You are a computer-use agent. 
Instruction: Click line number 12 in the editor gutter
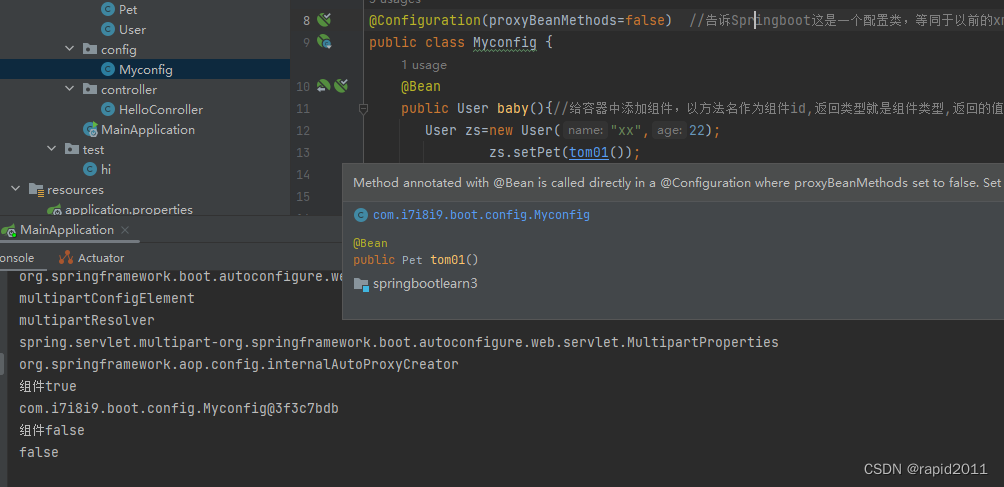pyautogui.click(x=303, y=131)
